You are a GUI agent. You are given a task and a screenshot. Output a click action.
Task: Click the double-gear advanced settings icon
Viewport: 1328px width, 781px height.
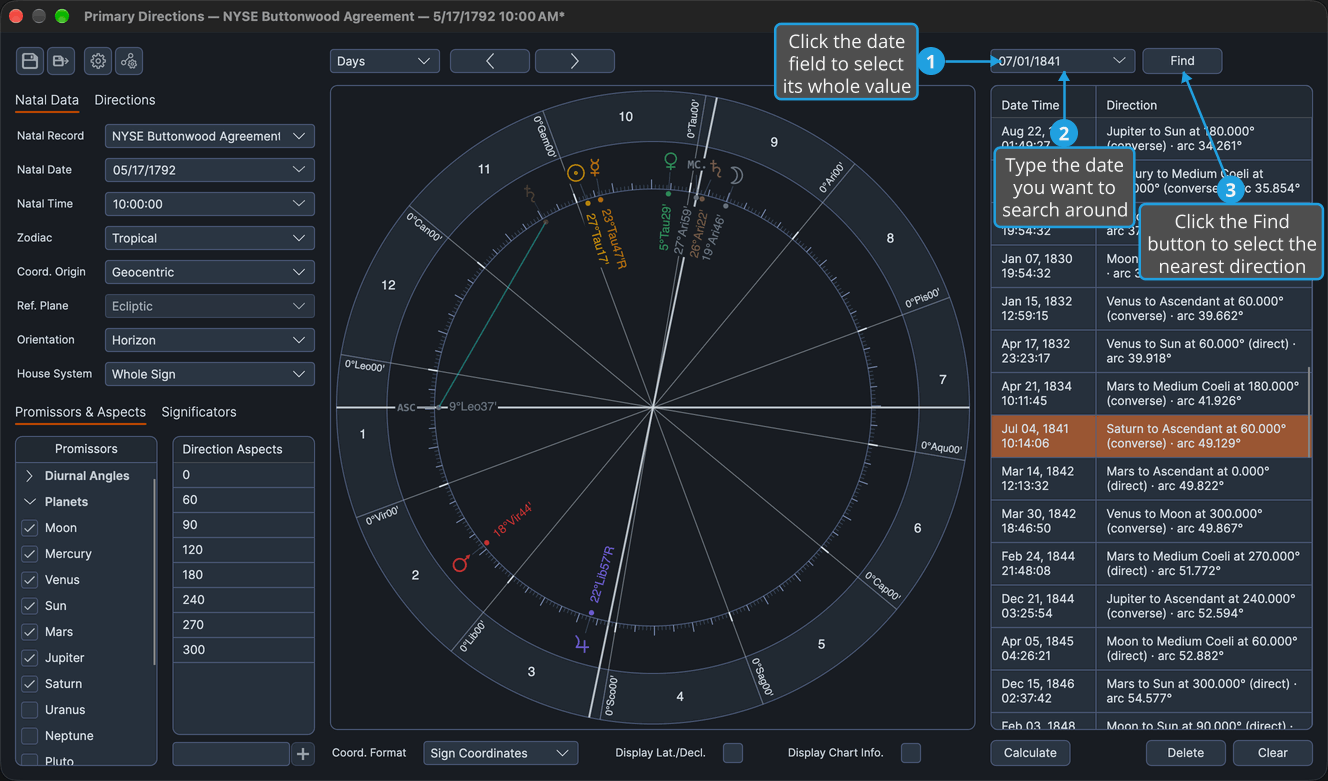129,61
